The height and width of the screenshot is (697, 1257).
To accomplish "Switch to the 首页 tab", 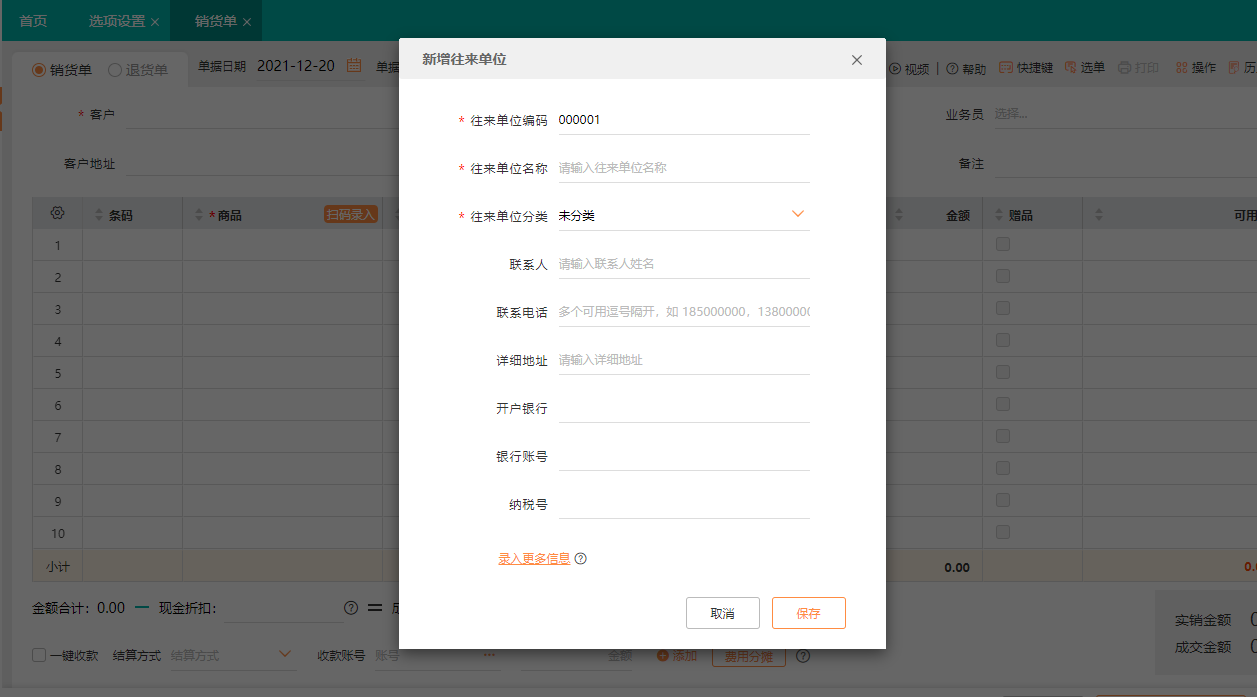I will click(x=32, y=20).
